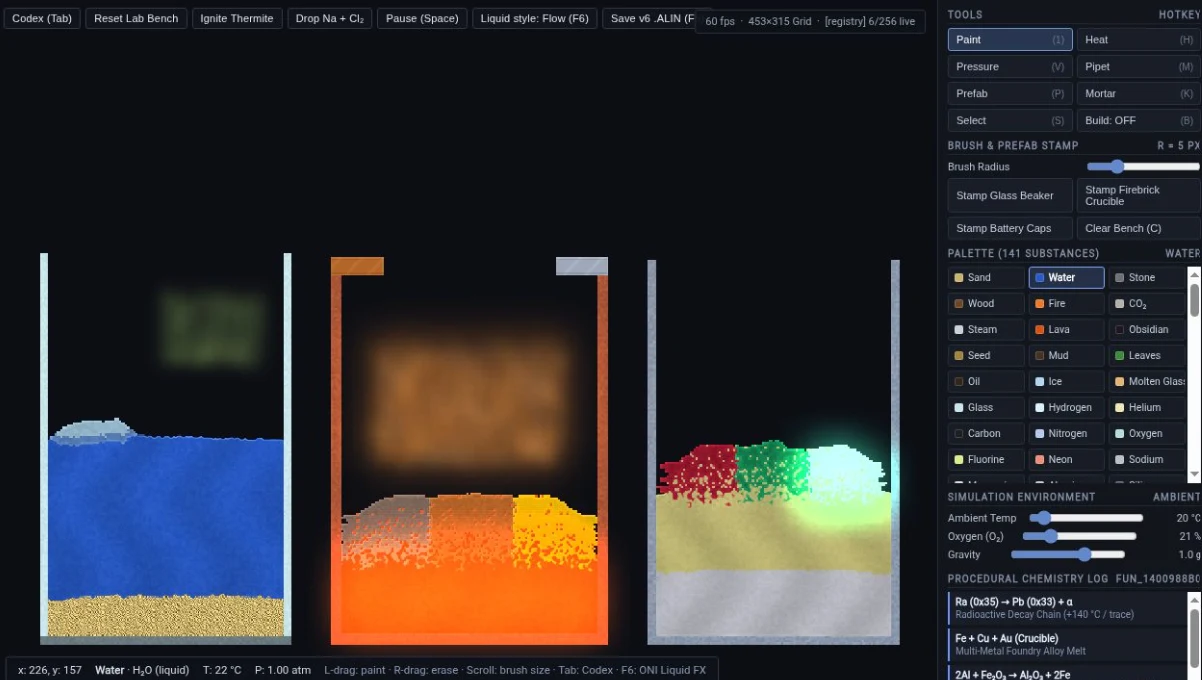Screen dimensions: 1202x680
Task: Pick Water from the palette
Action: coord(1066,277)
